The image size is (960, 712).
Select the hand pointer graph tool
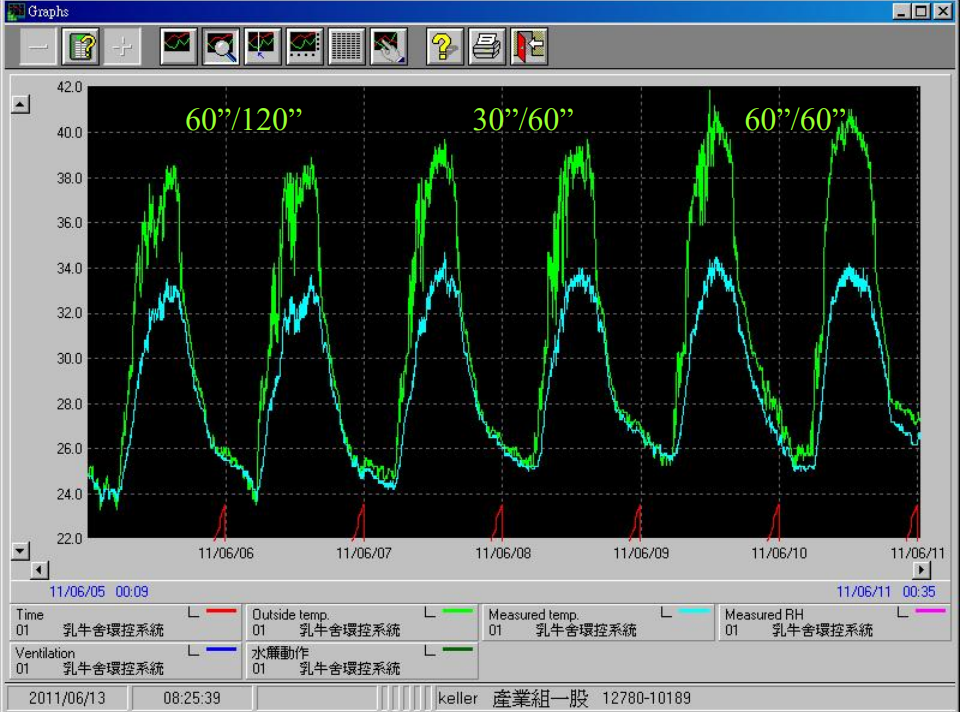point(389,46)
